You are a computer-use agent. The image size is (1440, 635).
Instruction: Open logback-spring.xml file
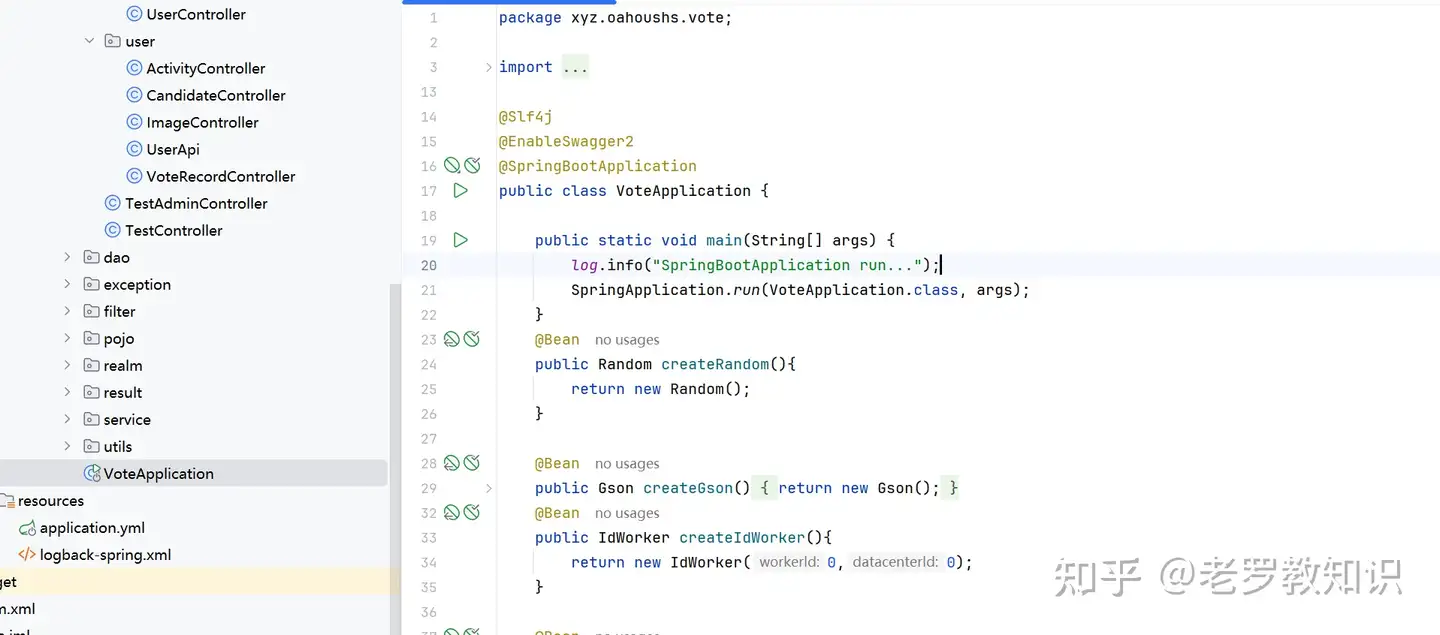pyautogui.click(x=105, y=555)
